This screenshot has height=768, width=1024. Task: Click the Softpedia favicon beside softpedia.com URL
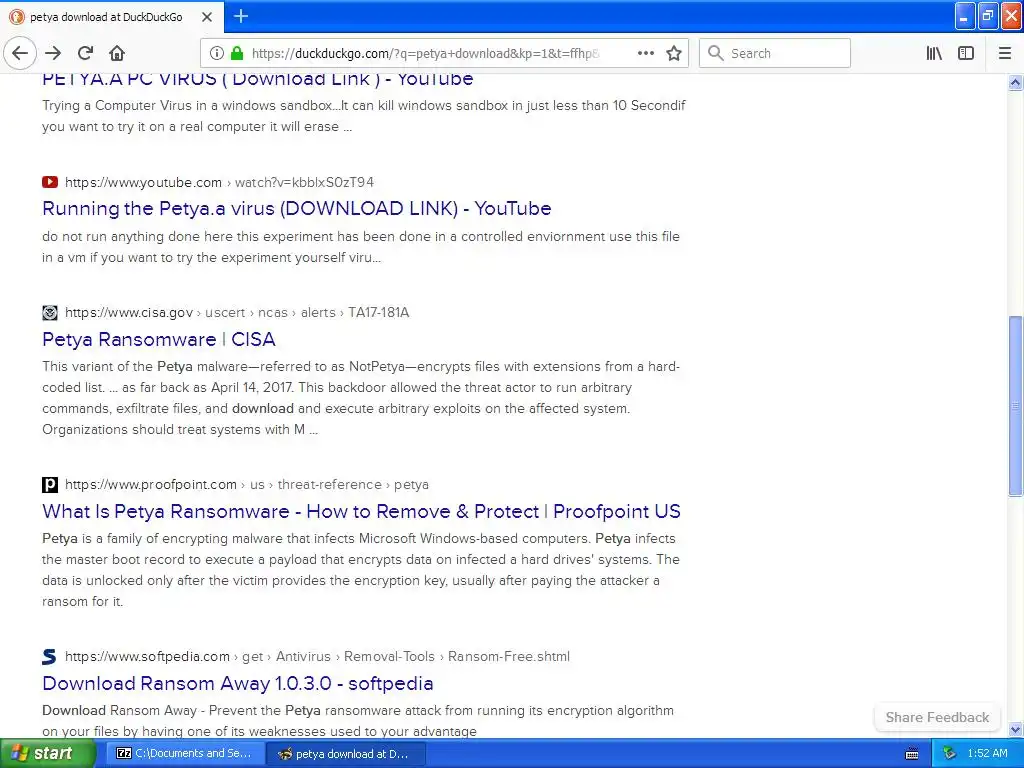coord(50,656)
